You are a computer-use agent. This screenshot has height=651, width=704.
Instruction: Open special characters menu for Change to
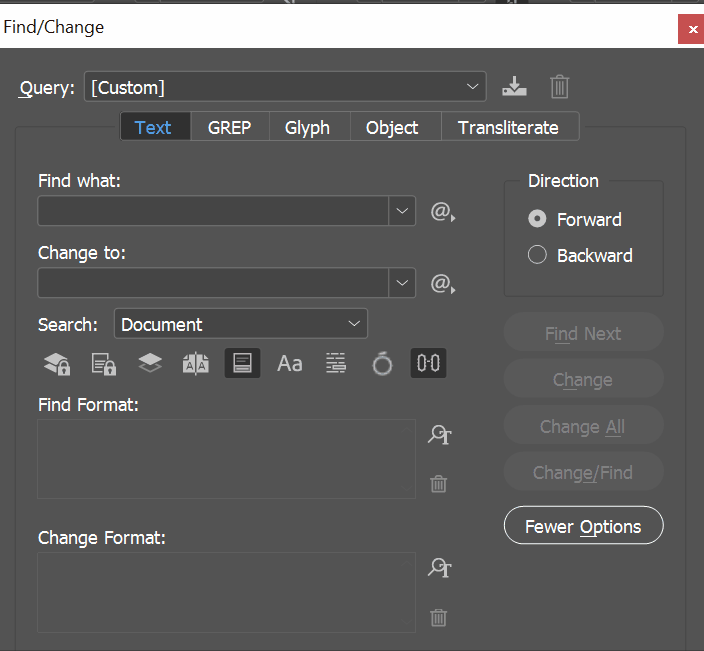point(442,284)
